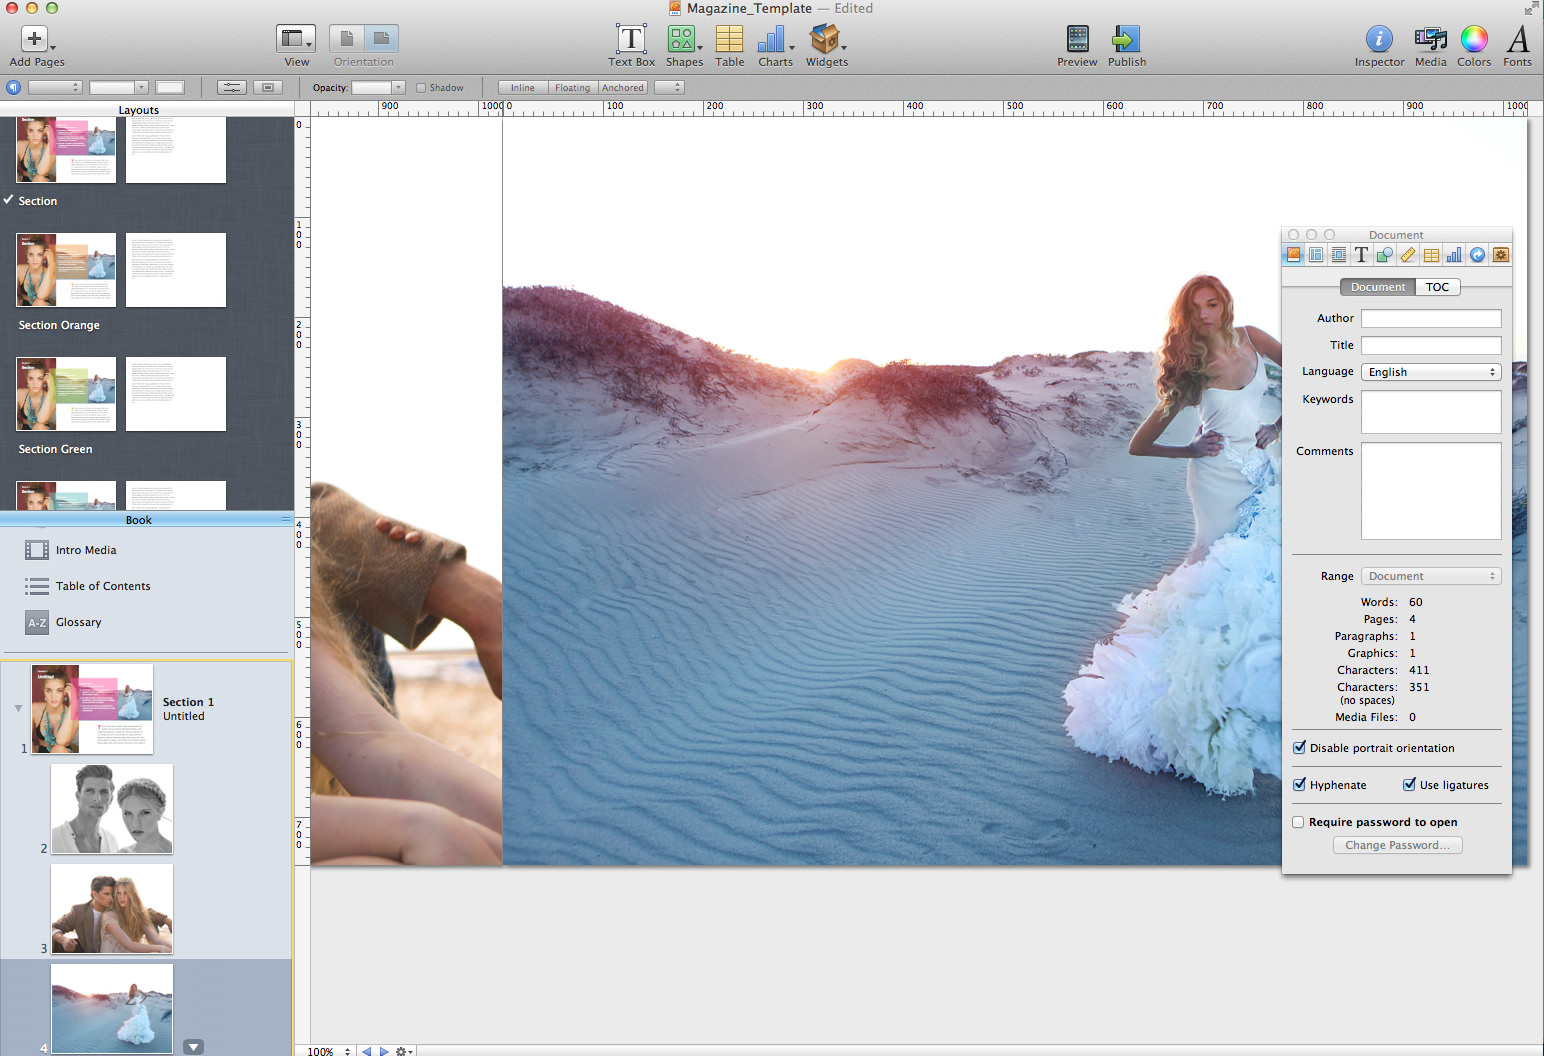Click into the Author field
The image size is (1544, 1056).
click(1431, 318)
